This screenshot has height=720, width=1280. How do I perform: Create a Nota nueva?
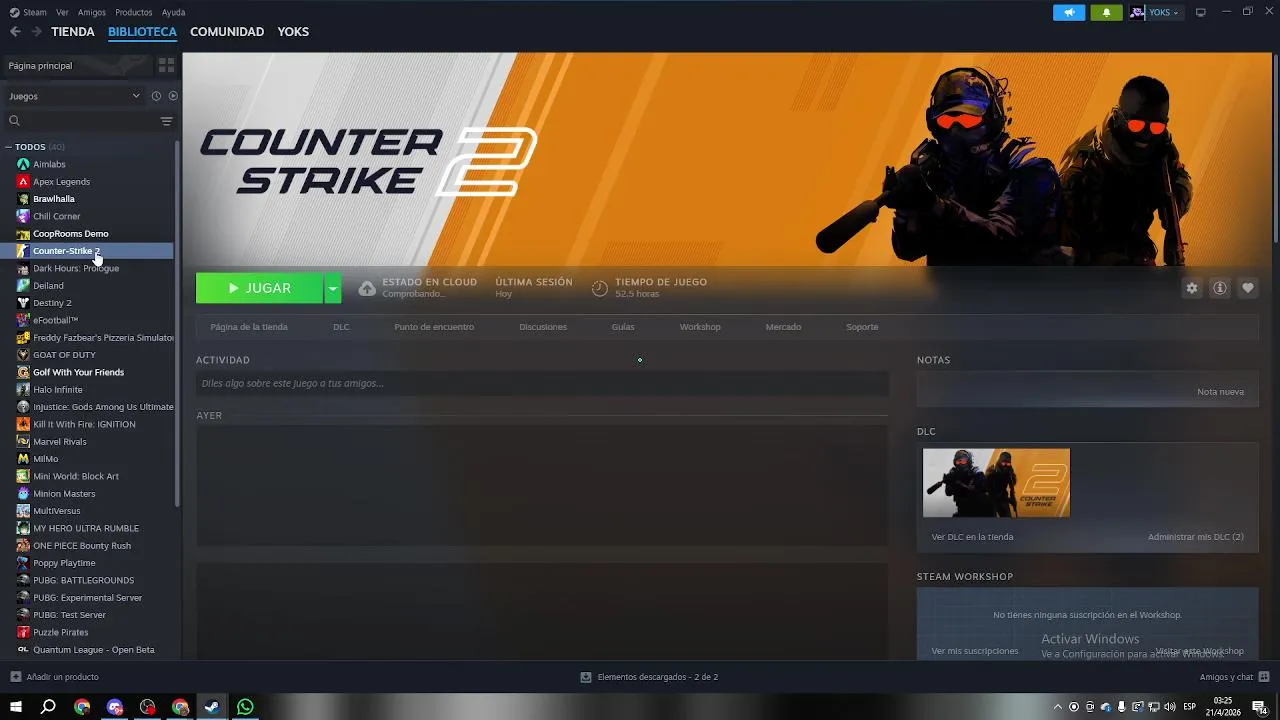pos(1220,392)
